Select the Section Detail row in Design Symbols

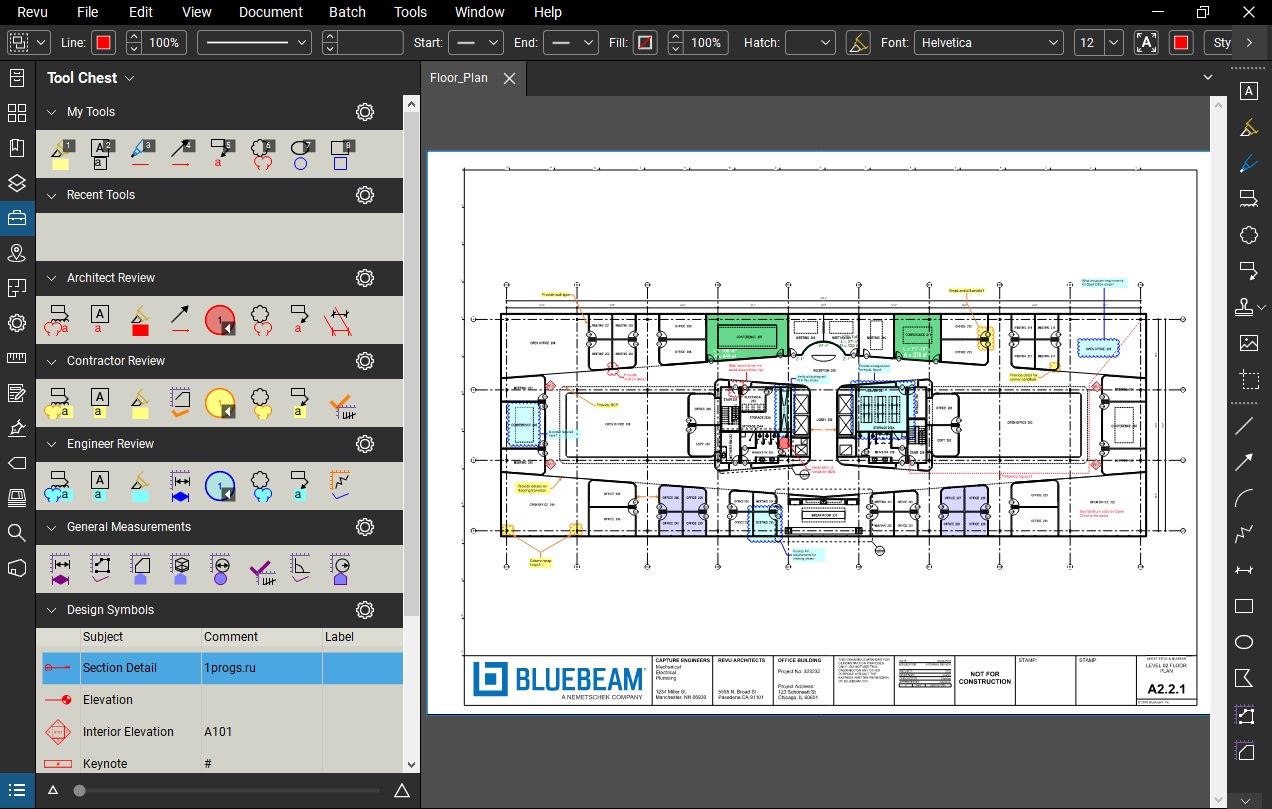140,668
